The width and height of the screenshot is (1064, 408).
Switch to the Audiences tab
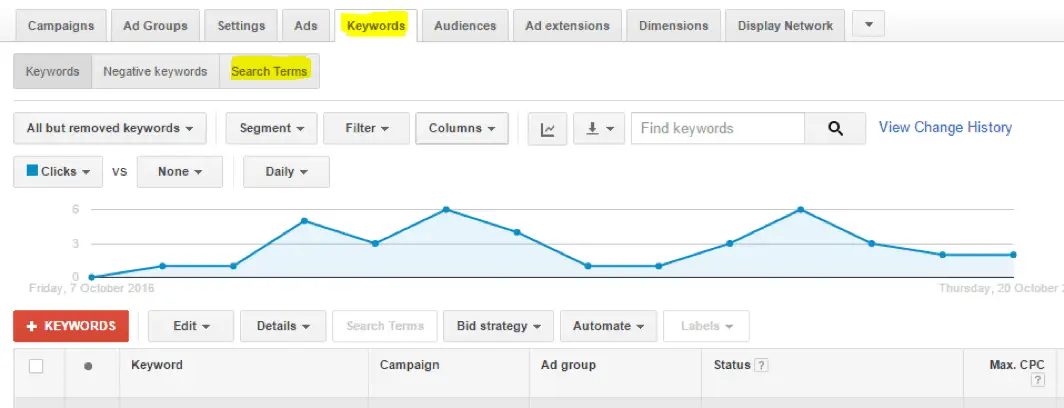[465, 26]
